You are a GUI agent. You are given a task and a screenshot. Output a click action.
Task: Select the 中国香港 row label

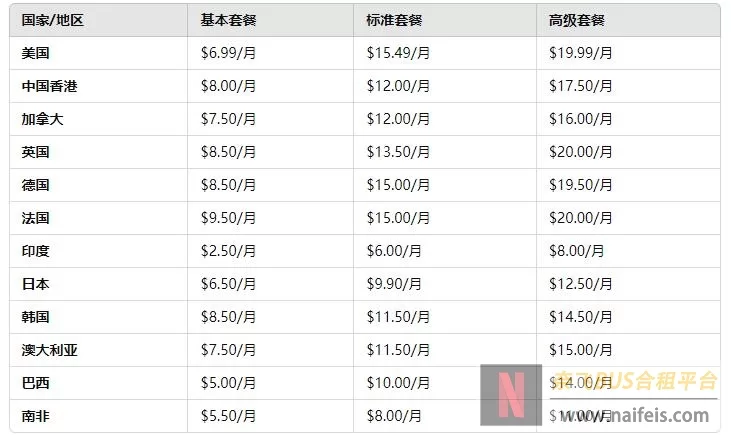point(49,86)
